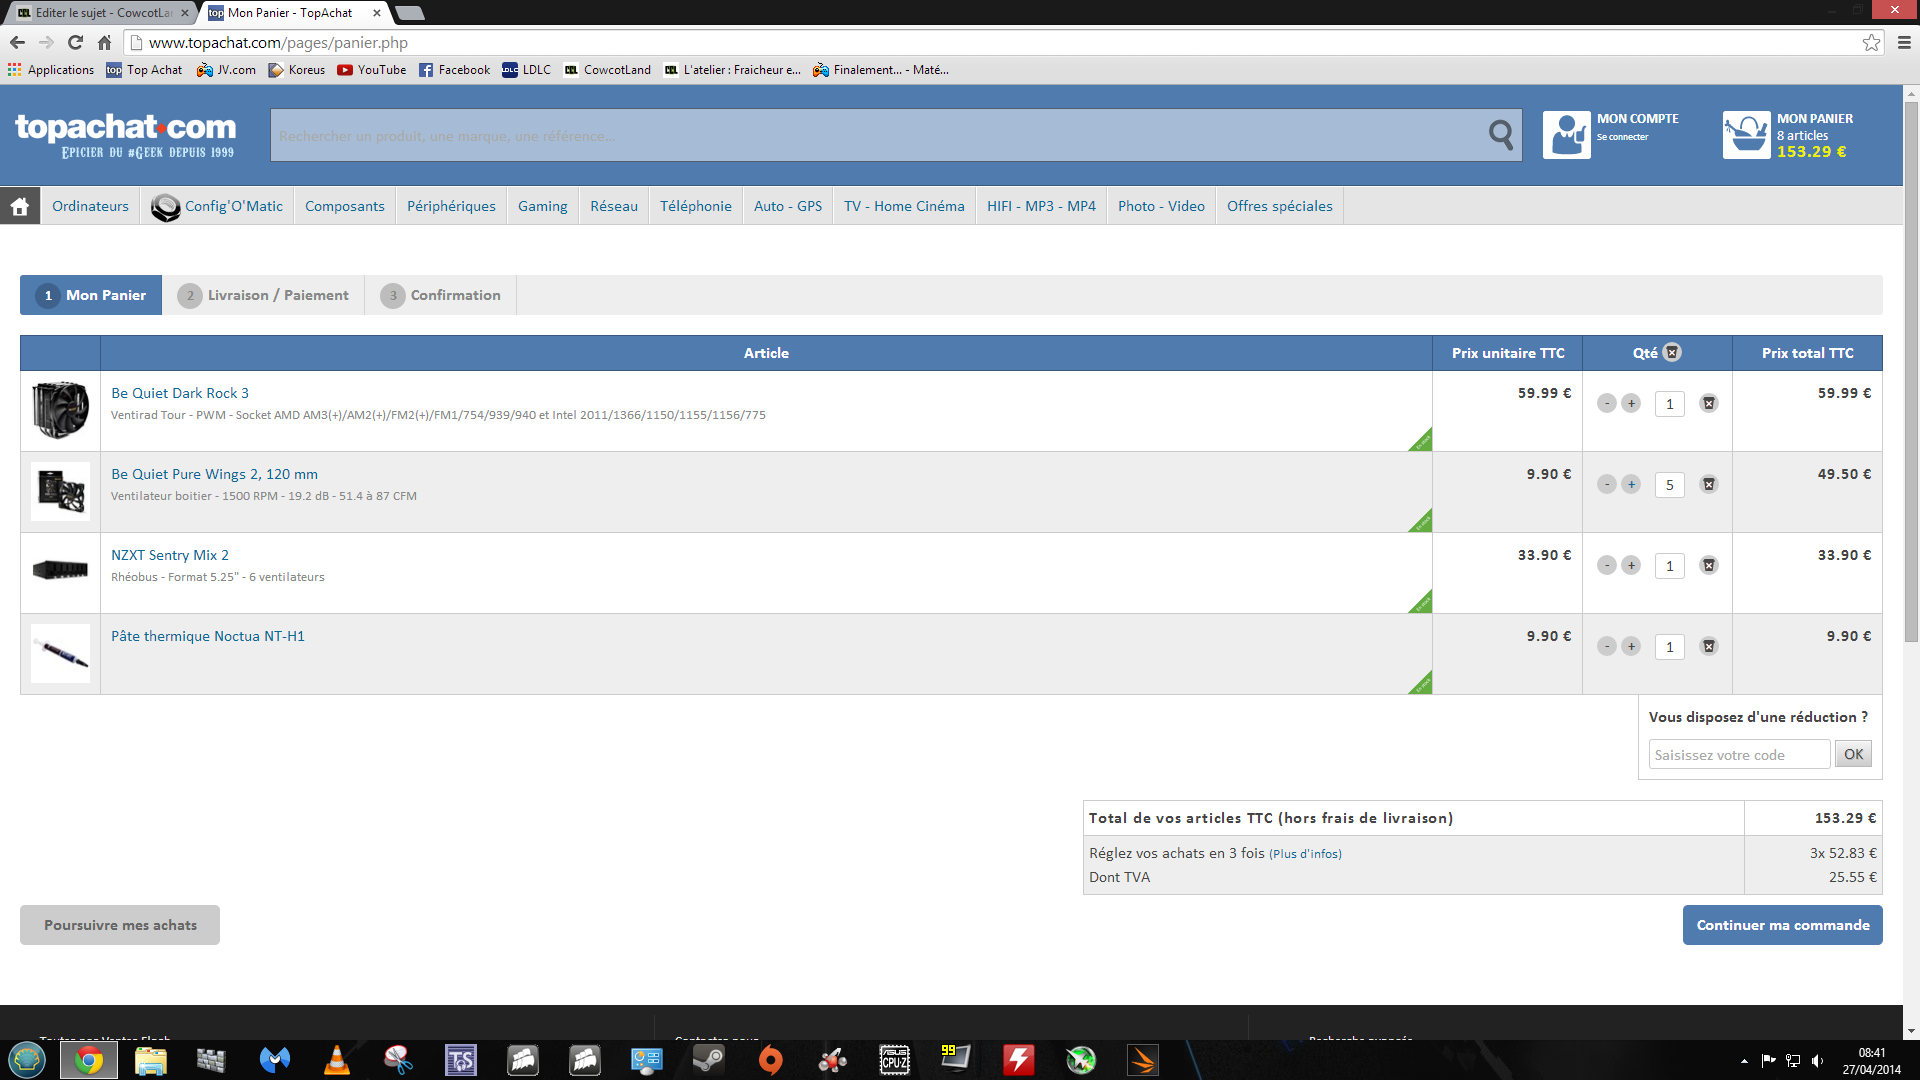This screenshot has height=1080, width=1920.
Task: Click the Be Quiet Pure Wings 2 thumbnail
Action: [x=60, y=491]
